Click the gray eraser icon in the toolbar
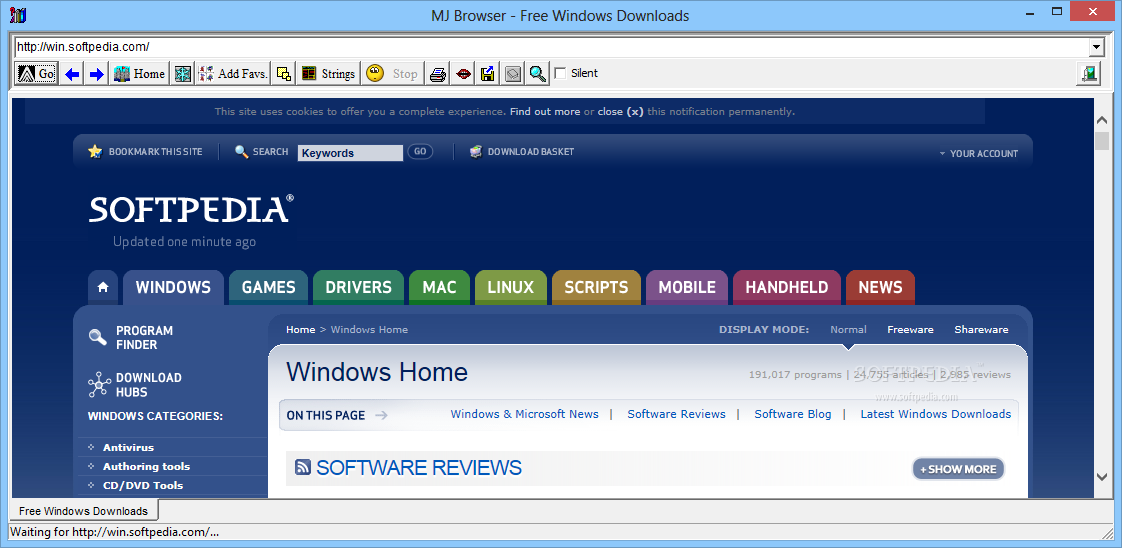Image resolution: width=1122 pixels, height=548 pixels. (x=512, y=74)
